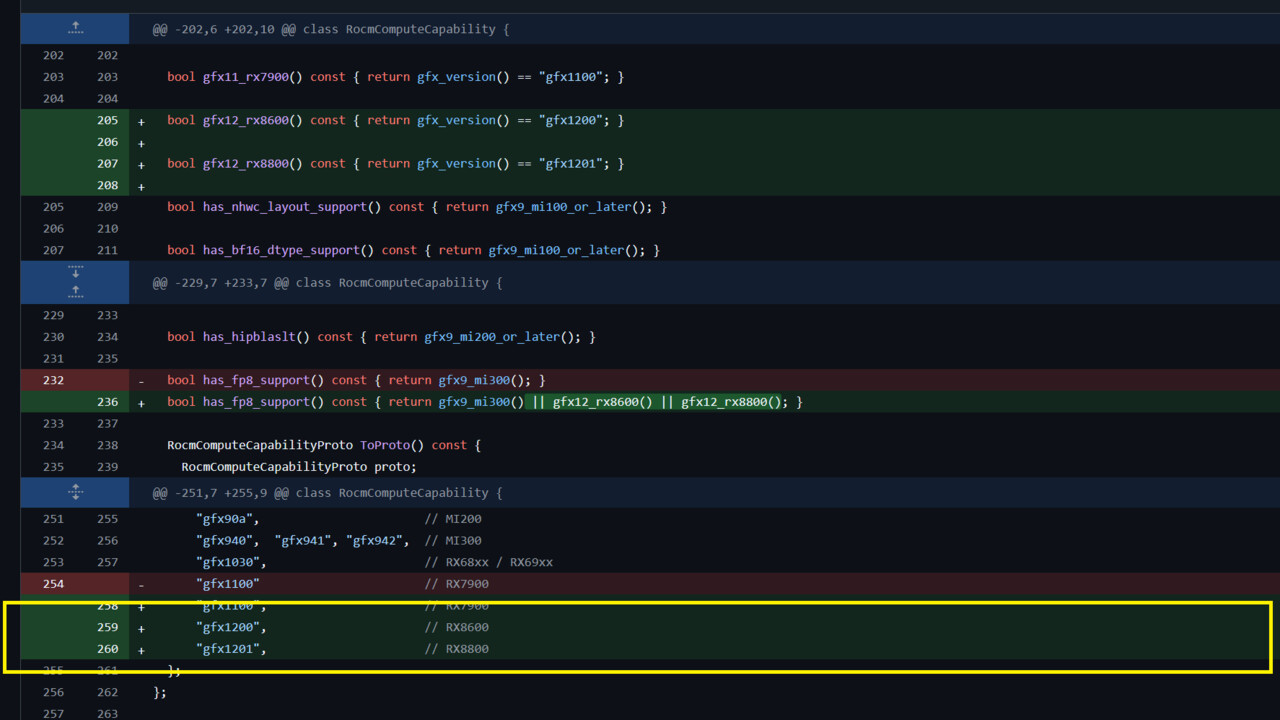Click has_hipblaslt() function name
This screenshot has width=1280, height=720.
click(256, 337)
